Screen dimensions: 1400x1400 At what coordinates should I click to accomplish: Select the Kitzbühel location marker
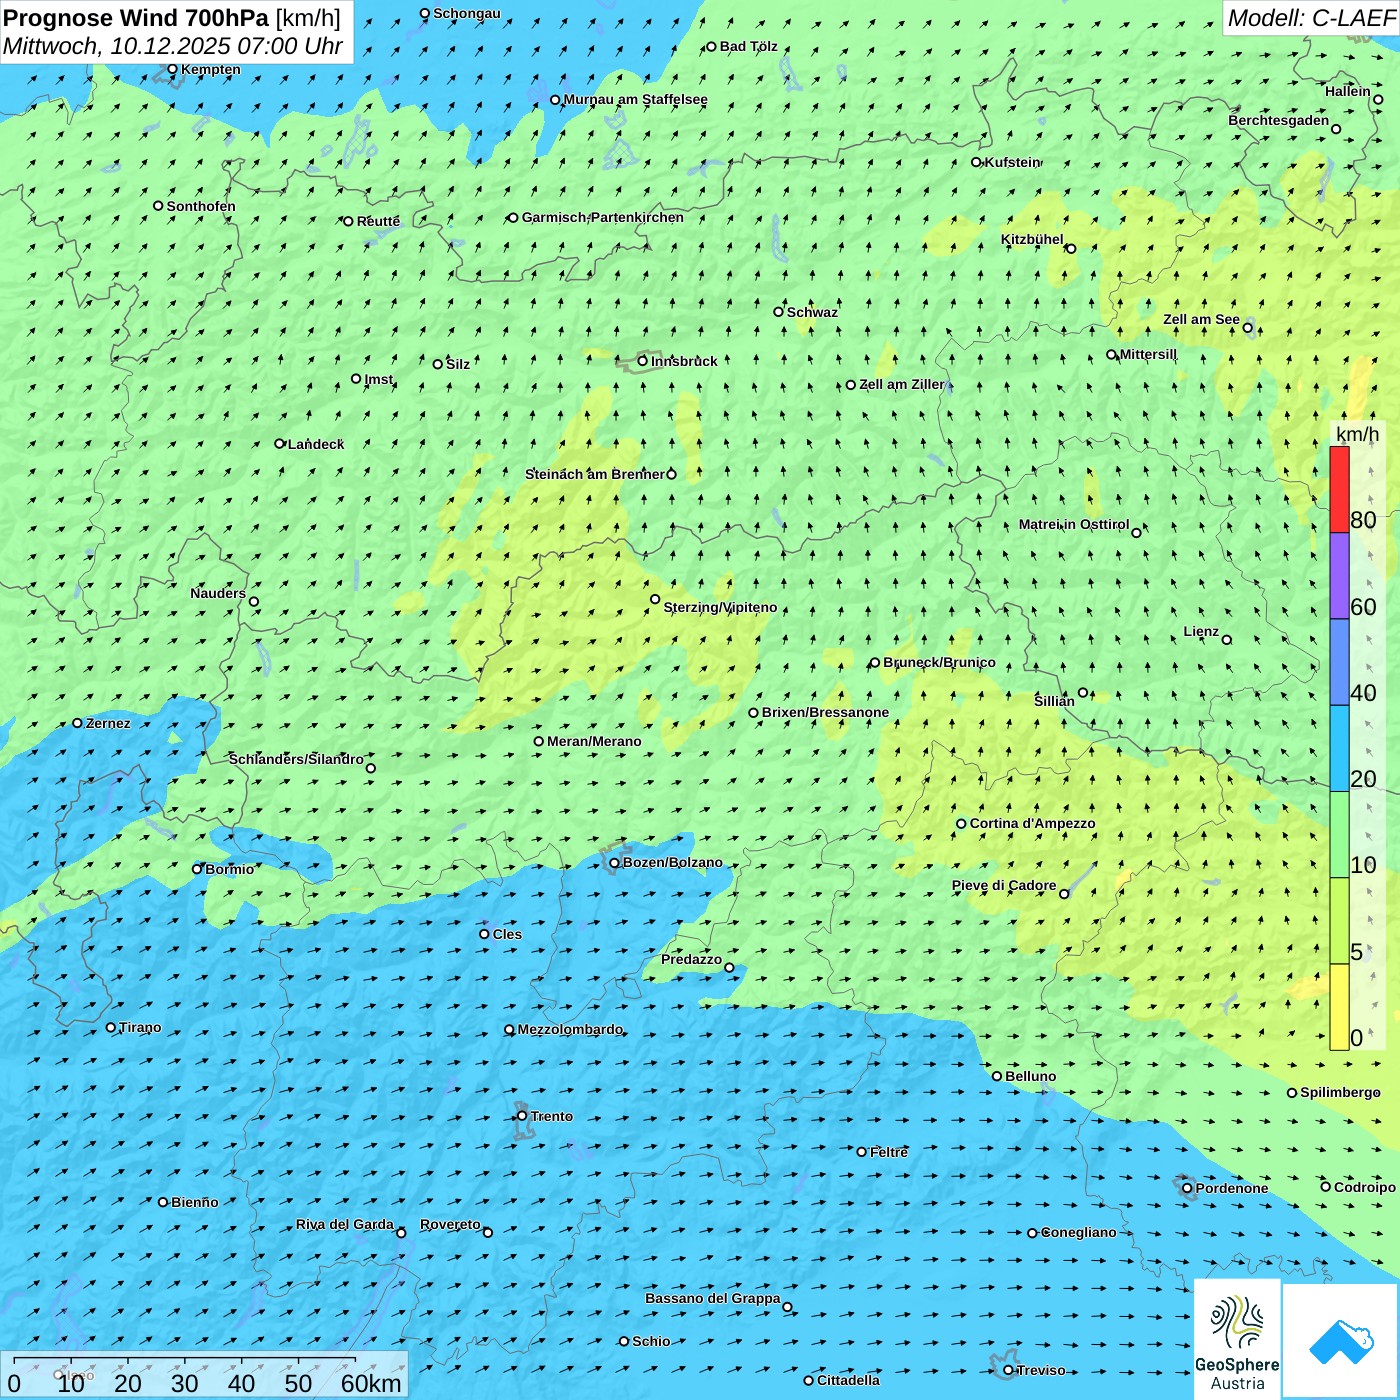click(1071, 248)
